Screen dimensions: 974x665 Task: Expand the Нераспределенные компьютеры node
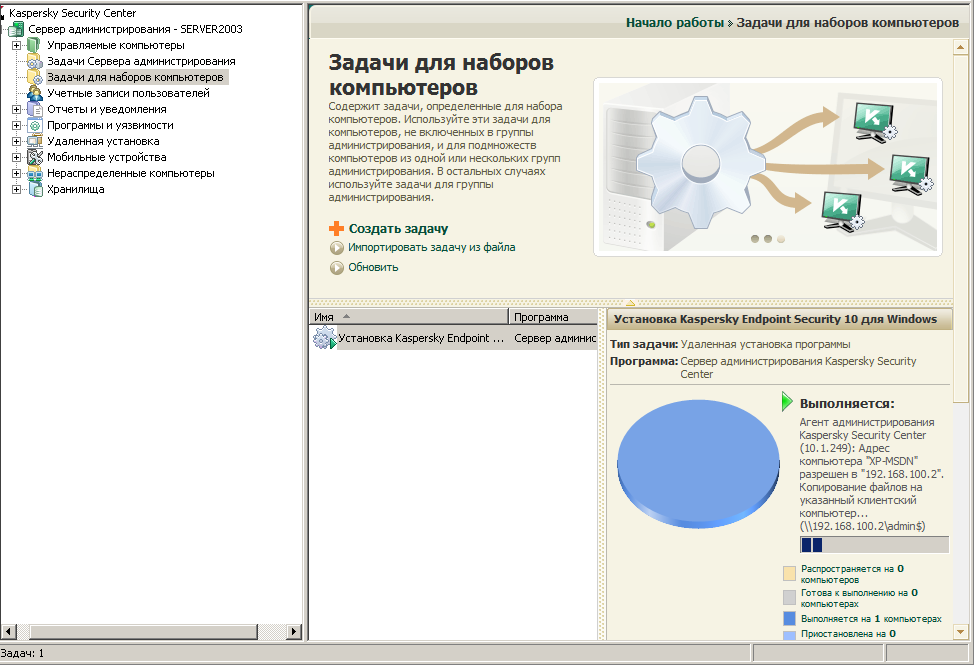pos(16,174)
